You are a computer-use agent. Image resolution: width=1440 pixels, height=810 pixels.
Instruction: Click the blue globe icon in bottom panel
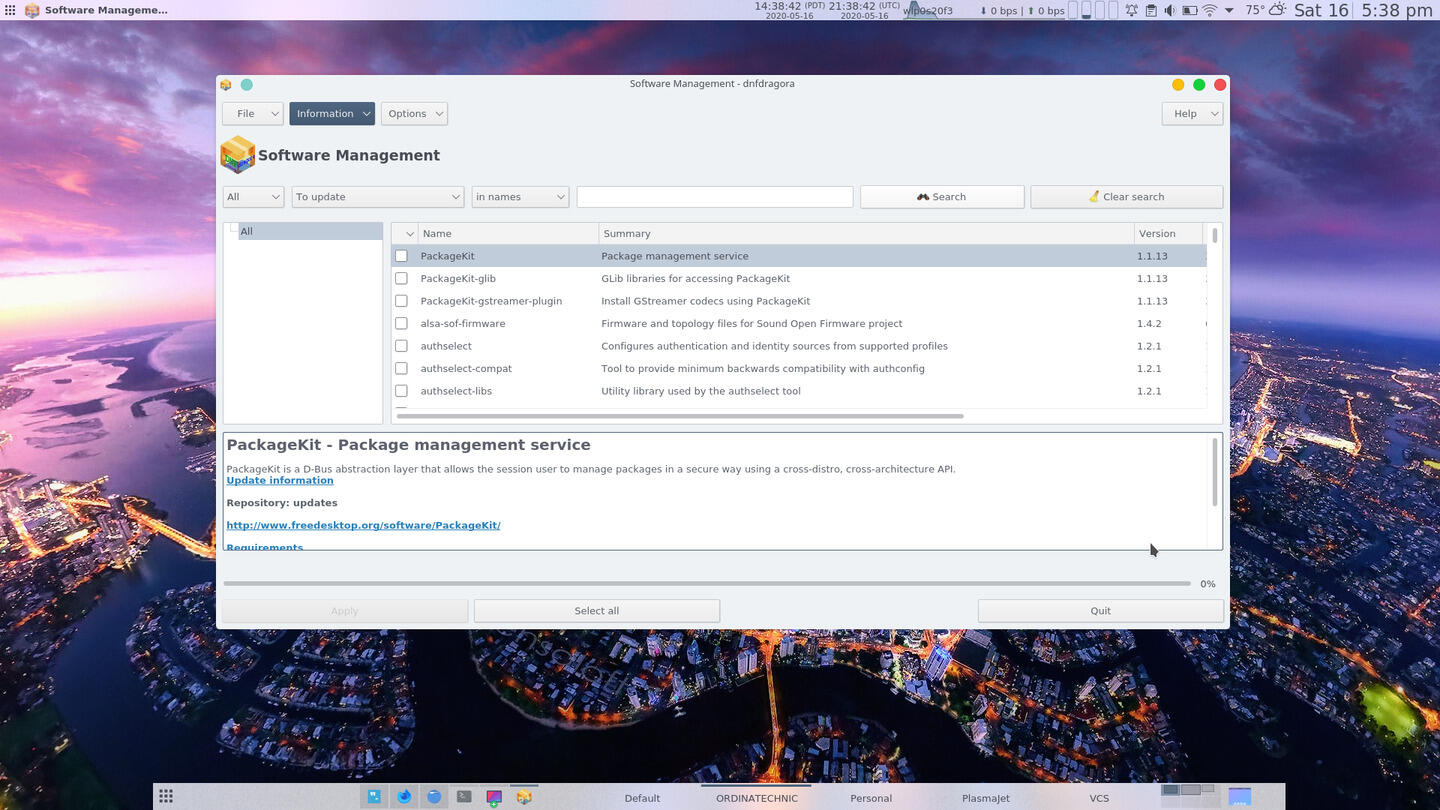click(434, 797)
